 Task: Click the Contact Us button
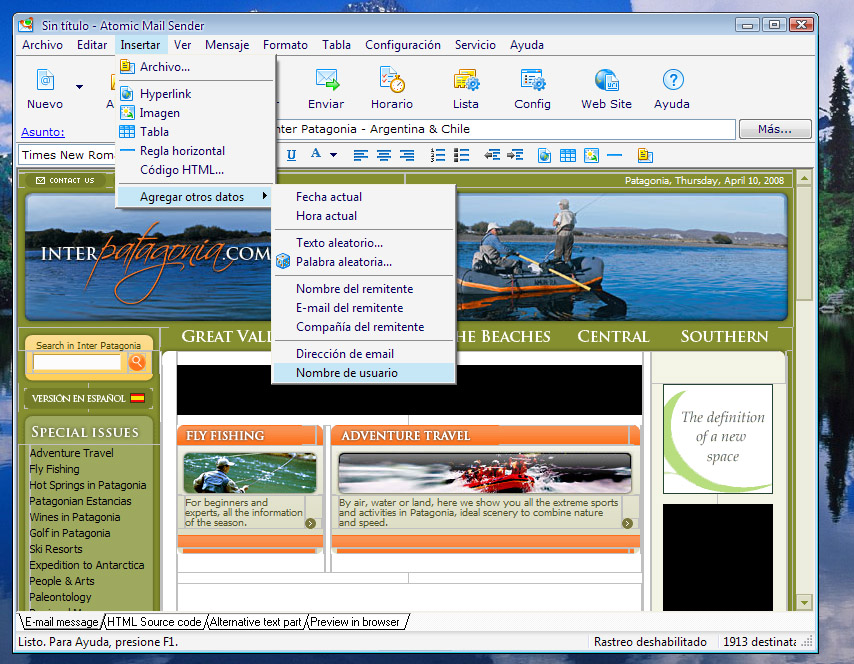pyautogui.click(x=65, y=180)
